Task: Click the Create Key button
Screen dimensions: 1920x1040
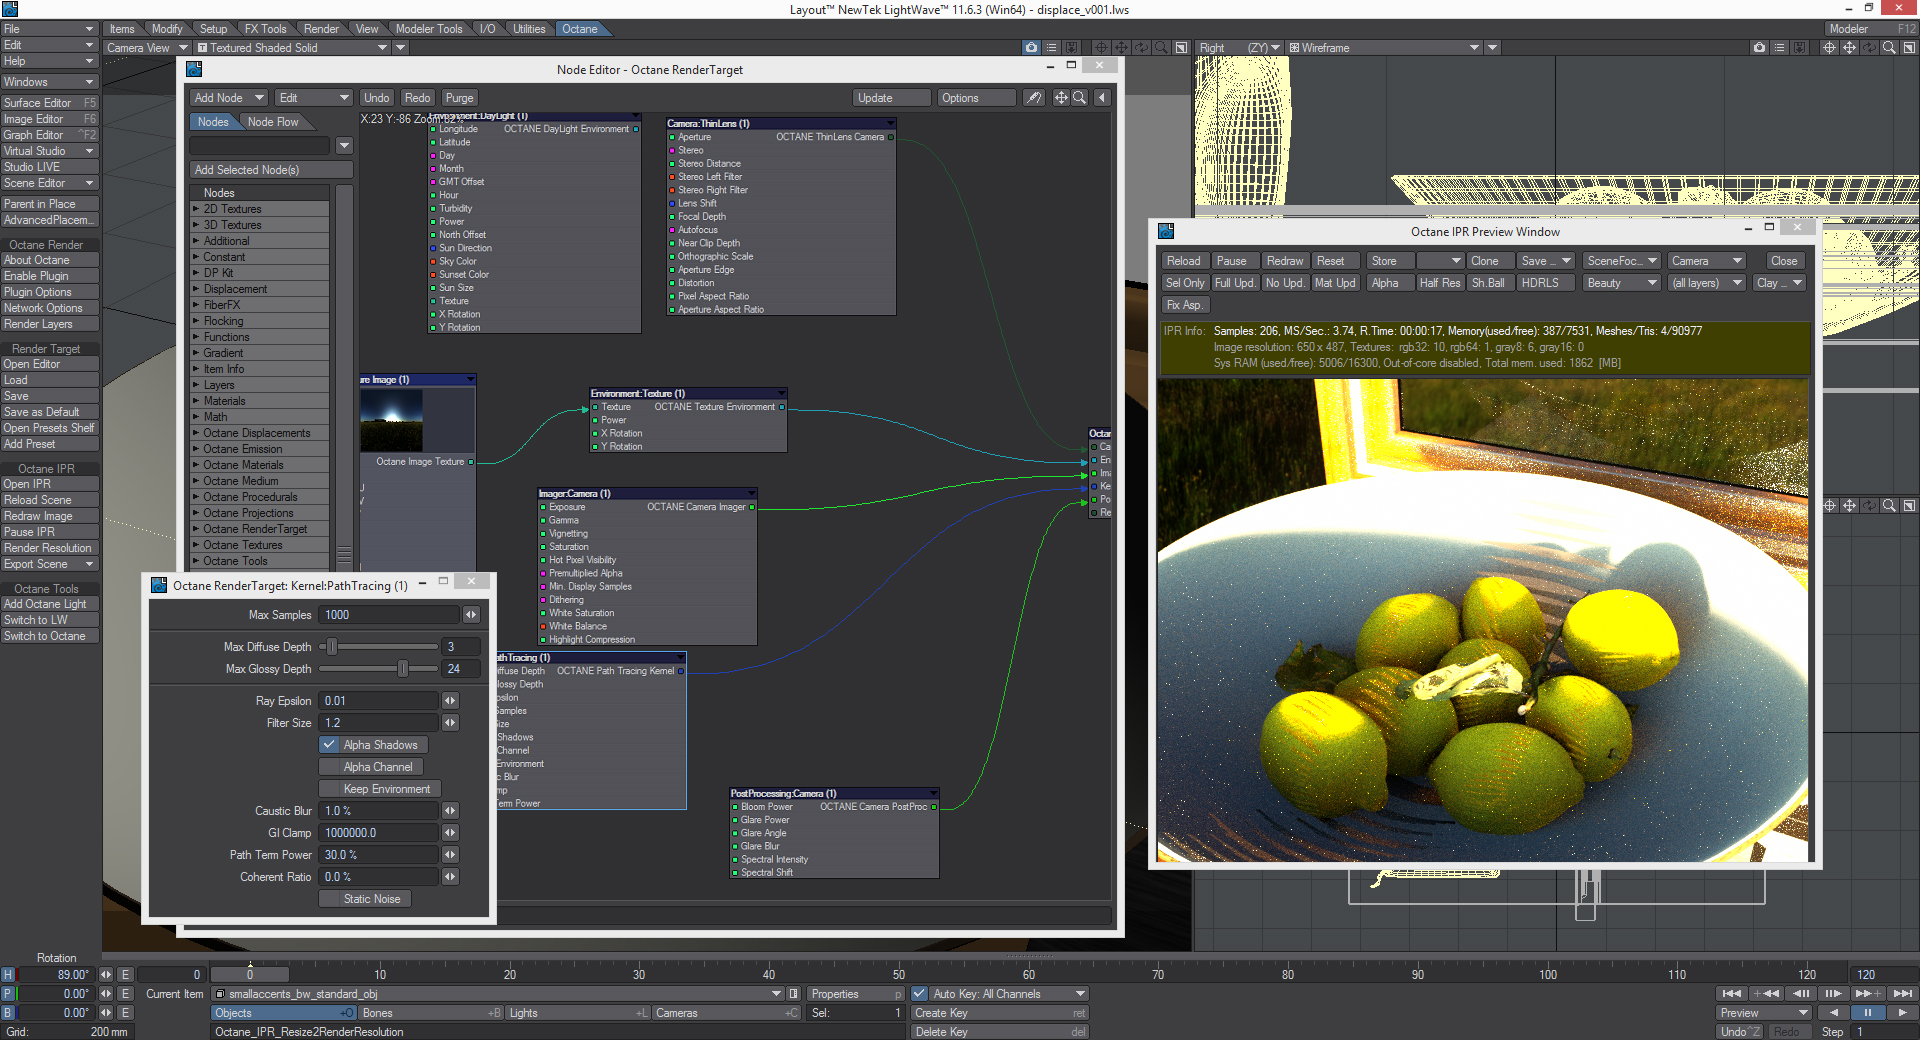Action: [x=999, y=1013]
